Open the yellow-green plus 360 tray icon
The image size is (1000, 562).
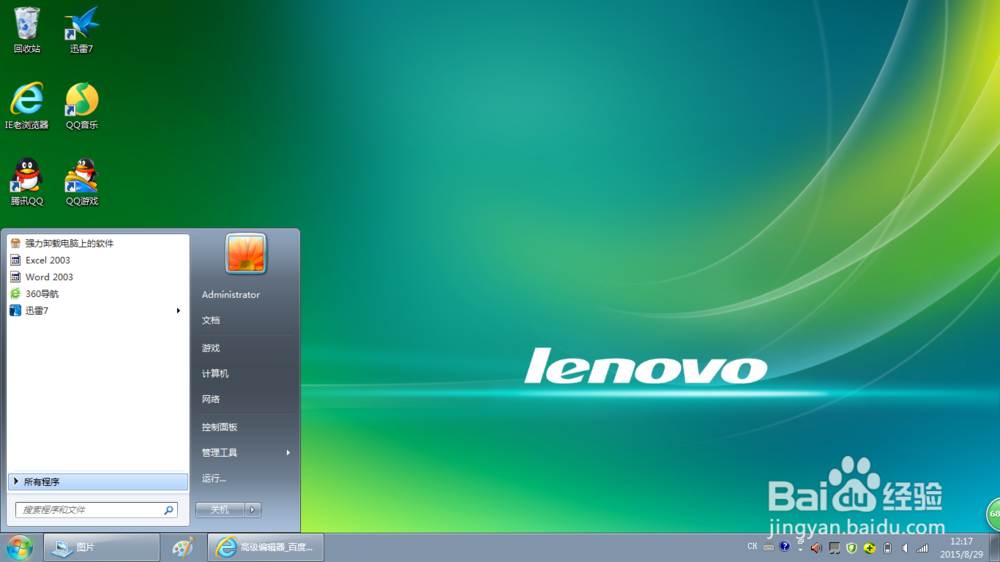click(869, 548)
